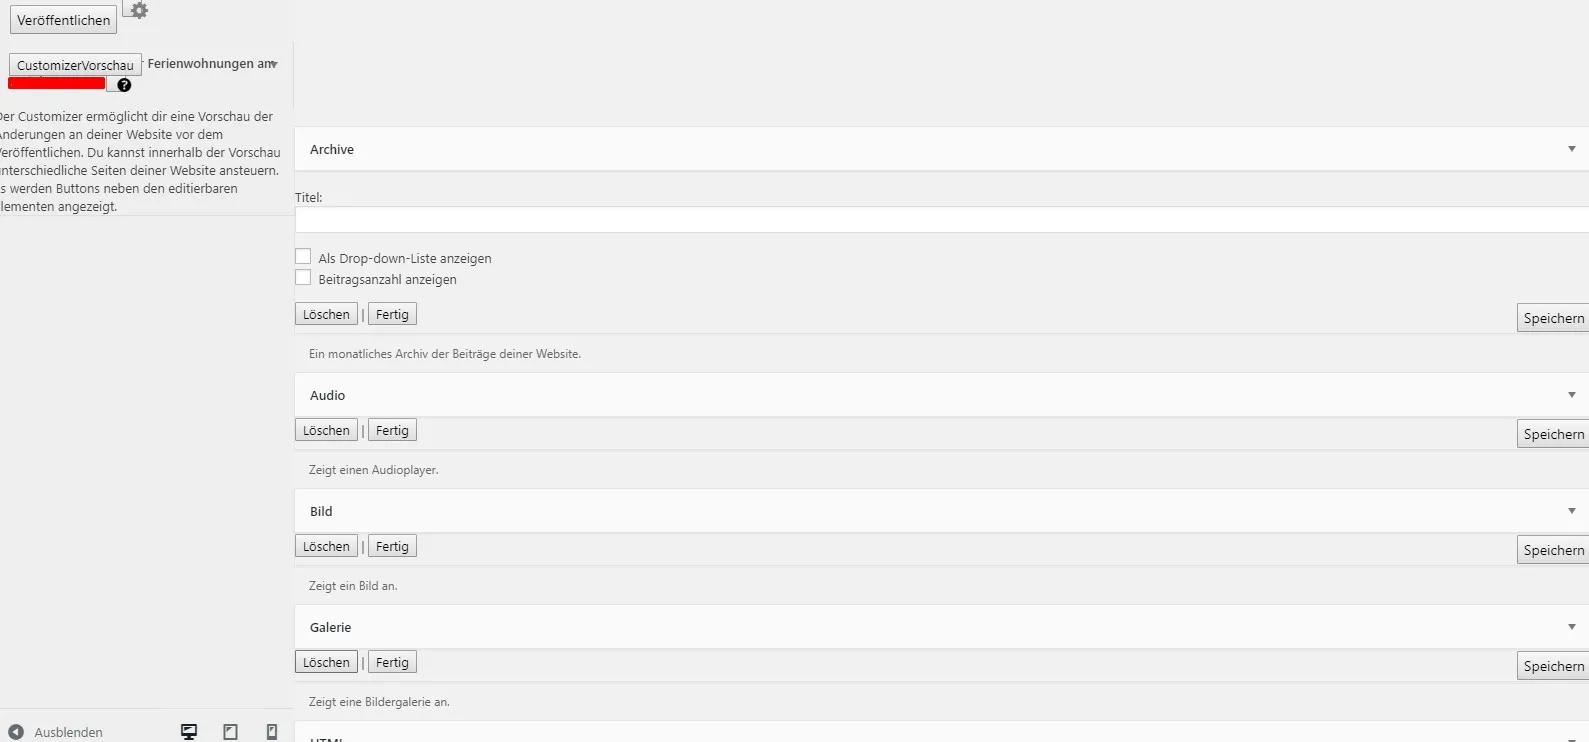
Task: Delete the Archive widget with Löschen
Action: click(x=326, y=314)
